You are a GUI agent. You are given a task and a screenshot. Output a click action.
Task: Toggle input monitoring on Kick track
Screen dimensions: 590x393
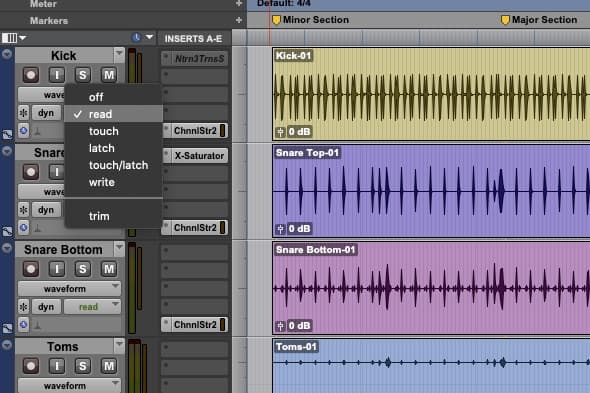(x=57, y=75)
